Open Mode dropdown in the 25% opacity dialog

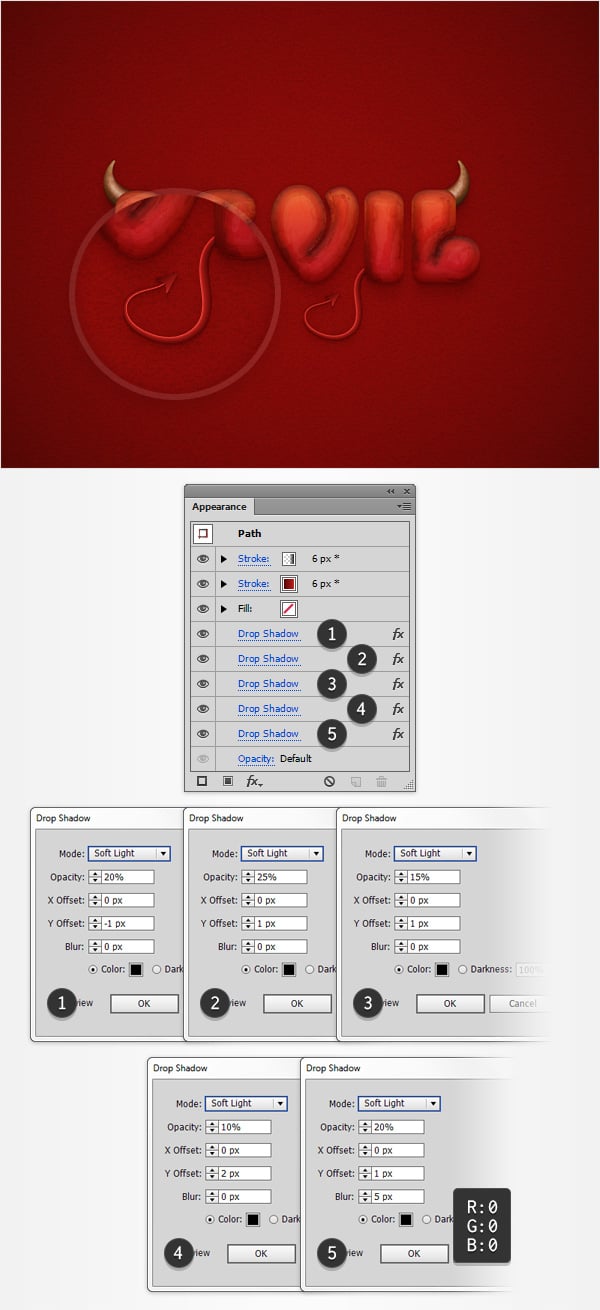coord(282,853)
